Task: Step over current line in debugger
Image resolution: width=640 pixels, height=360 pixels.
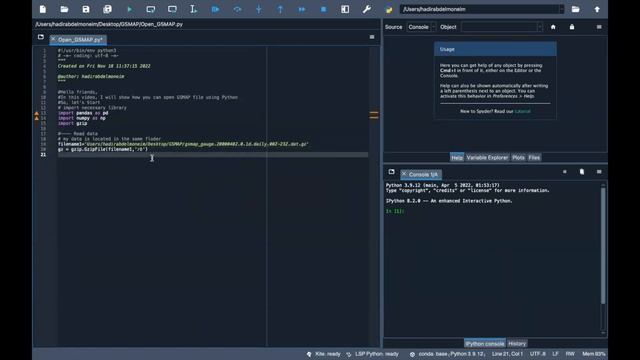Action: [x=237, y=9]
